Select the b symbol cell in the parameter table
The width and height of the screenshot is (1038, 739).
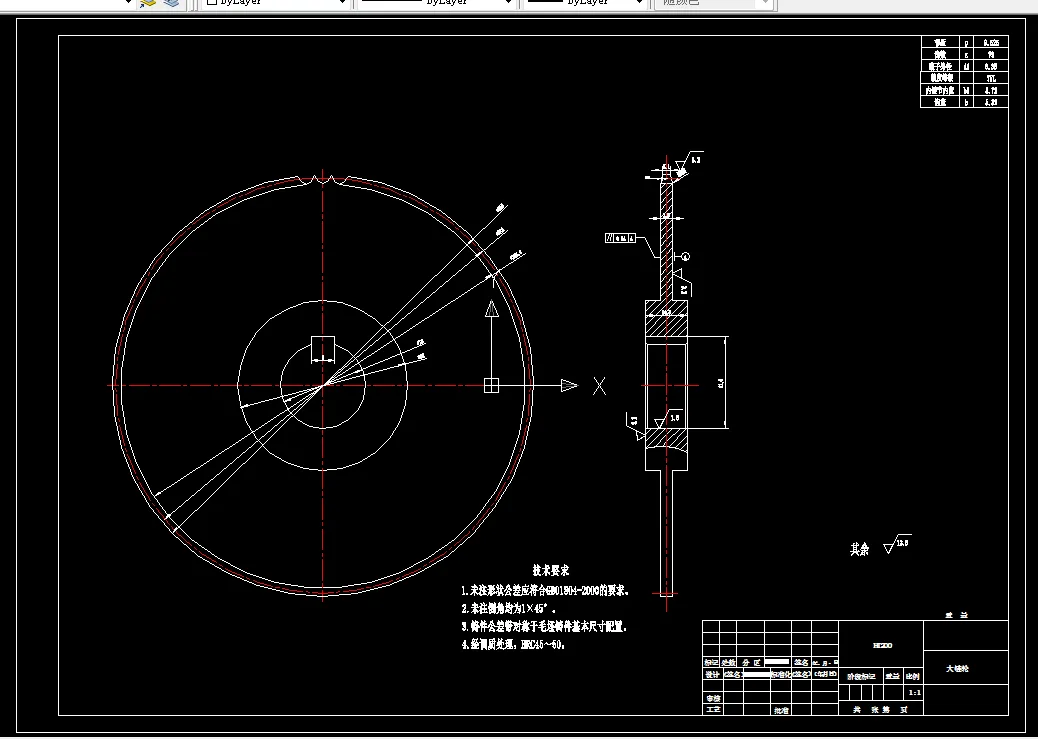(x=967, y=102)
